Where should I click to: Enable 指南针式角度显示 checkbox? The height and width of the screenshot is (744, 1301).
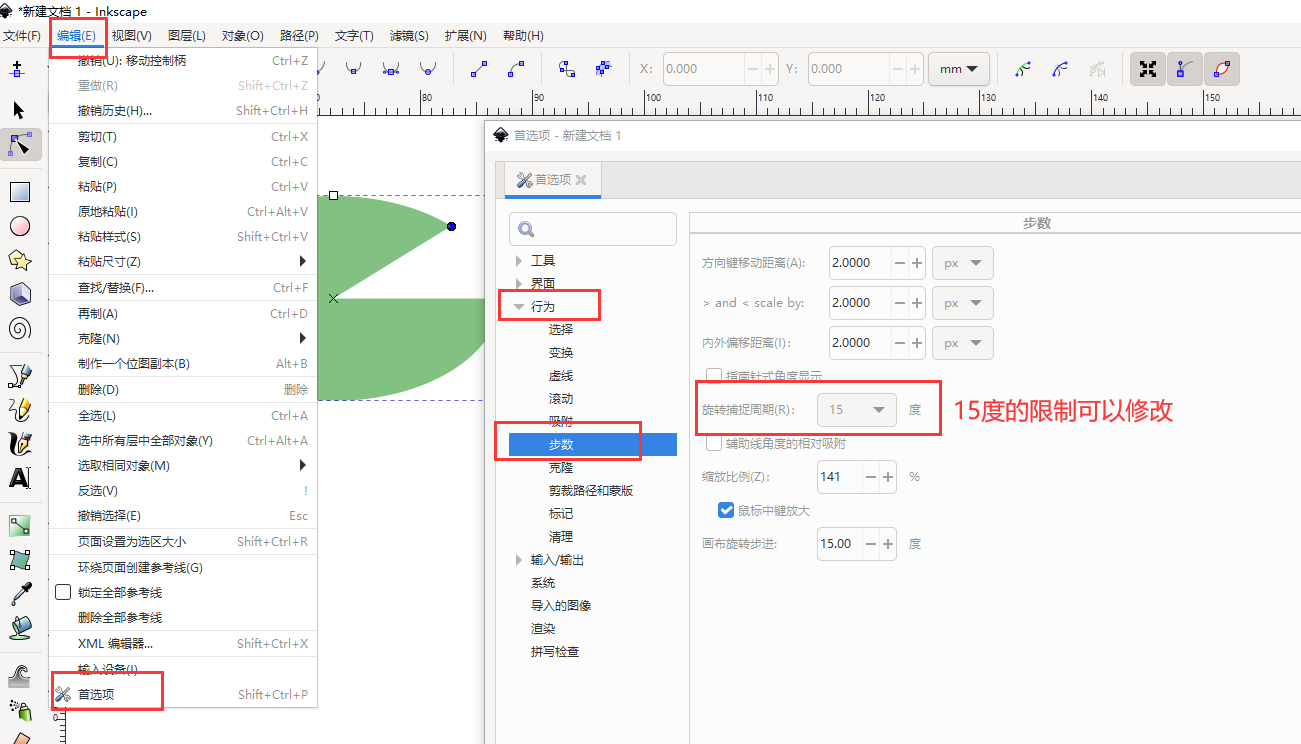click(x=714, y=376)
